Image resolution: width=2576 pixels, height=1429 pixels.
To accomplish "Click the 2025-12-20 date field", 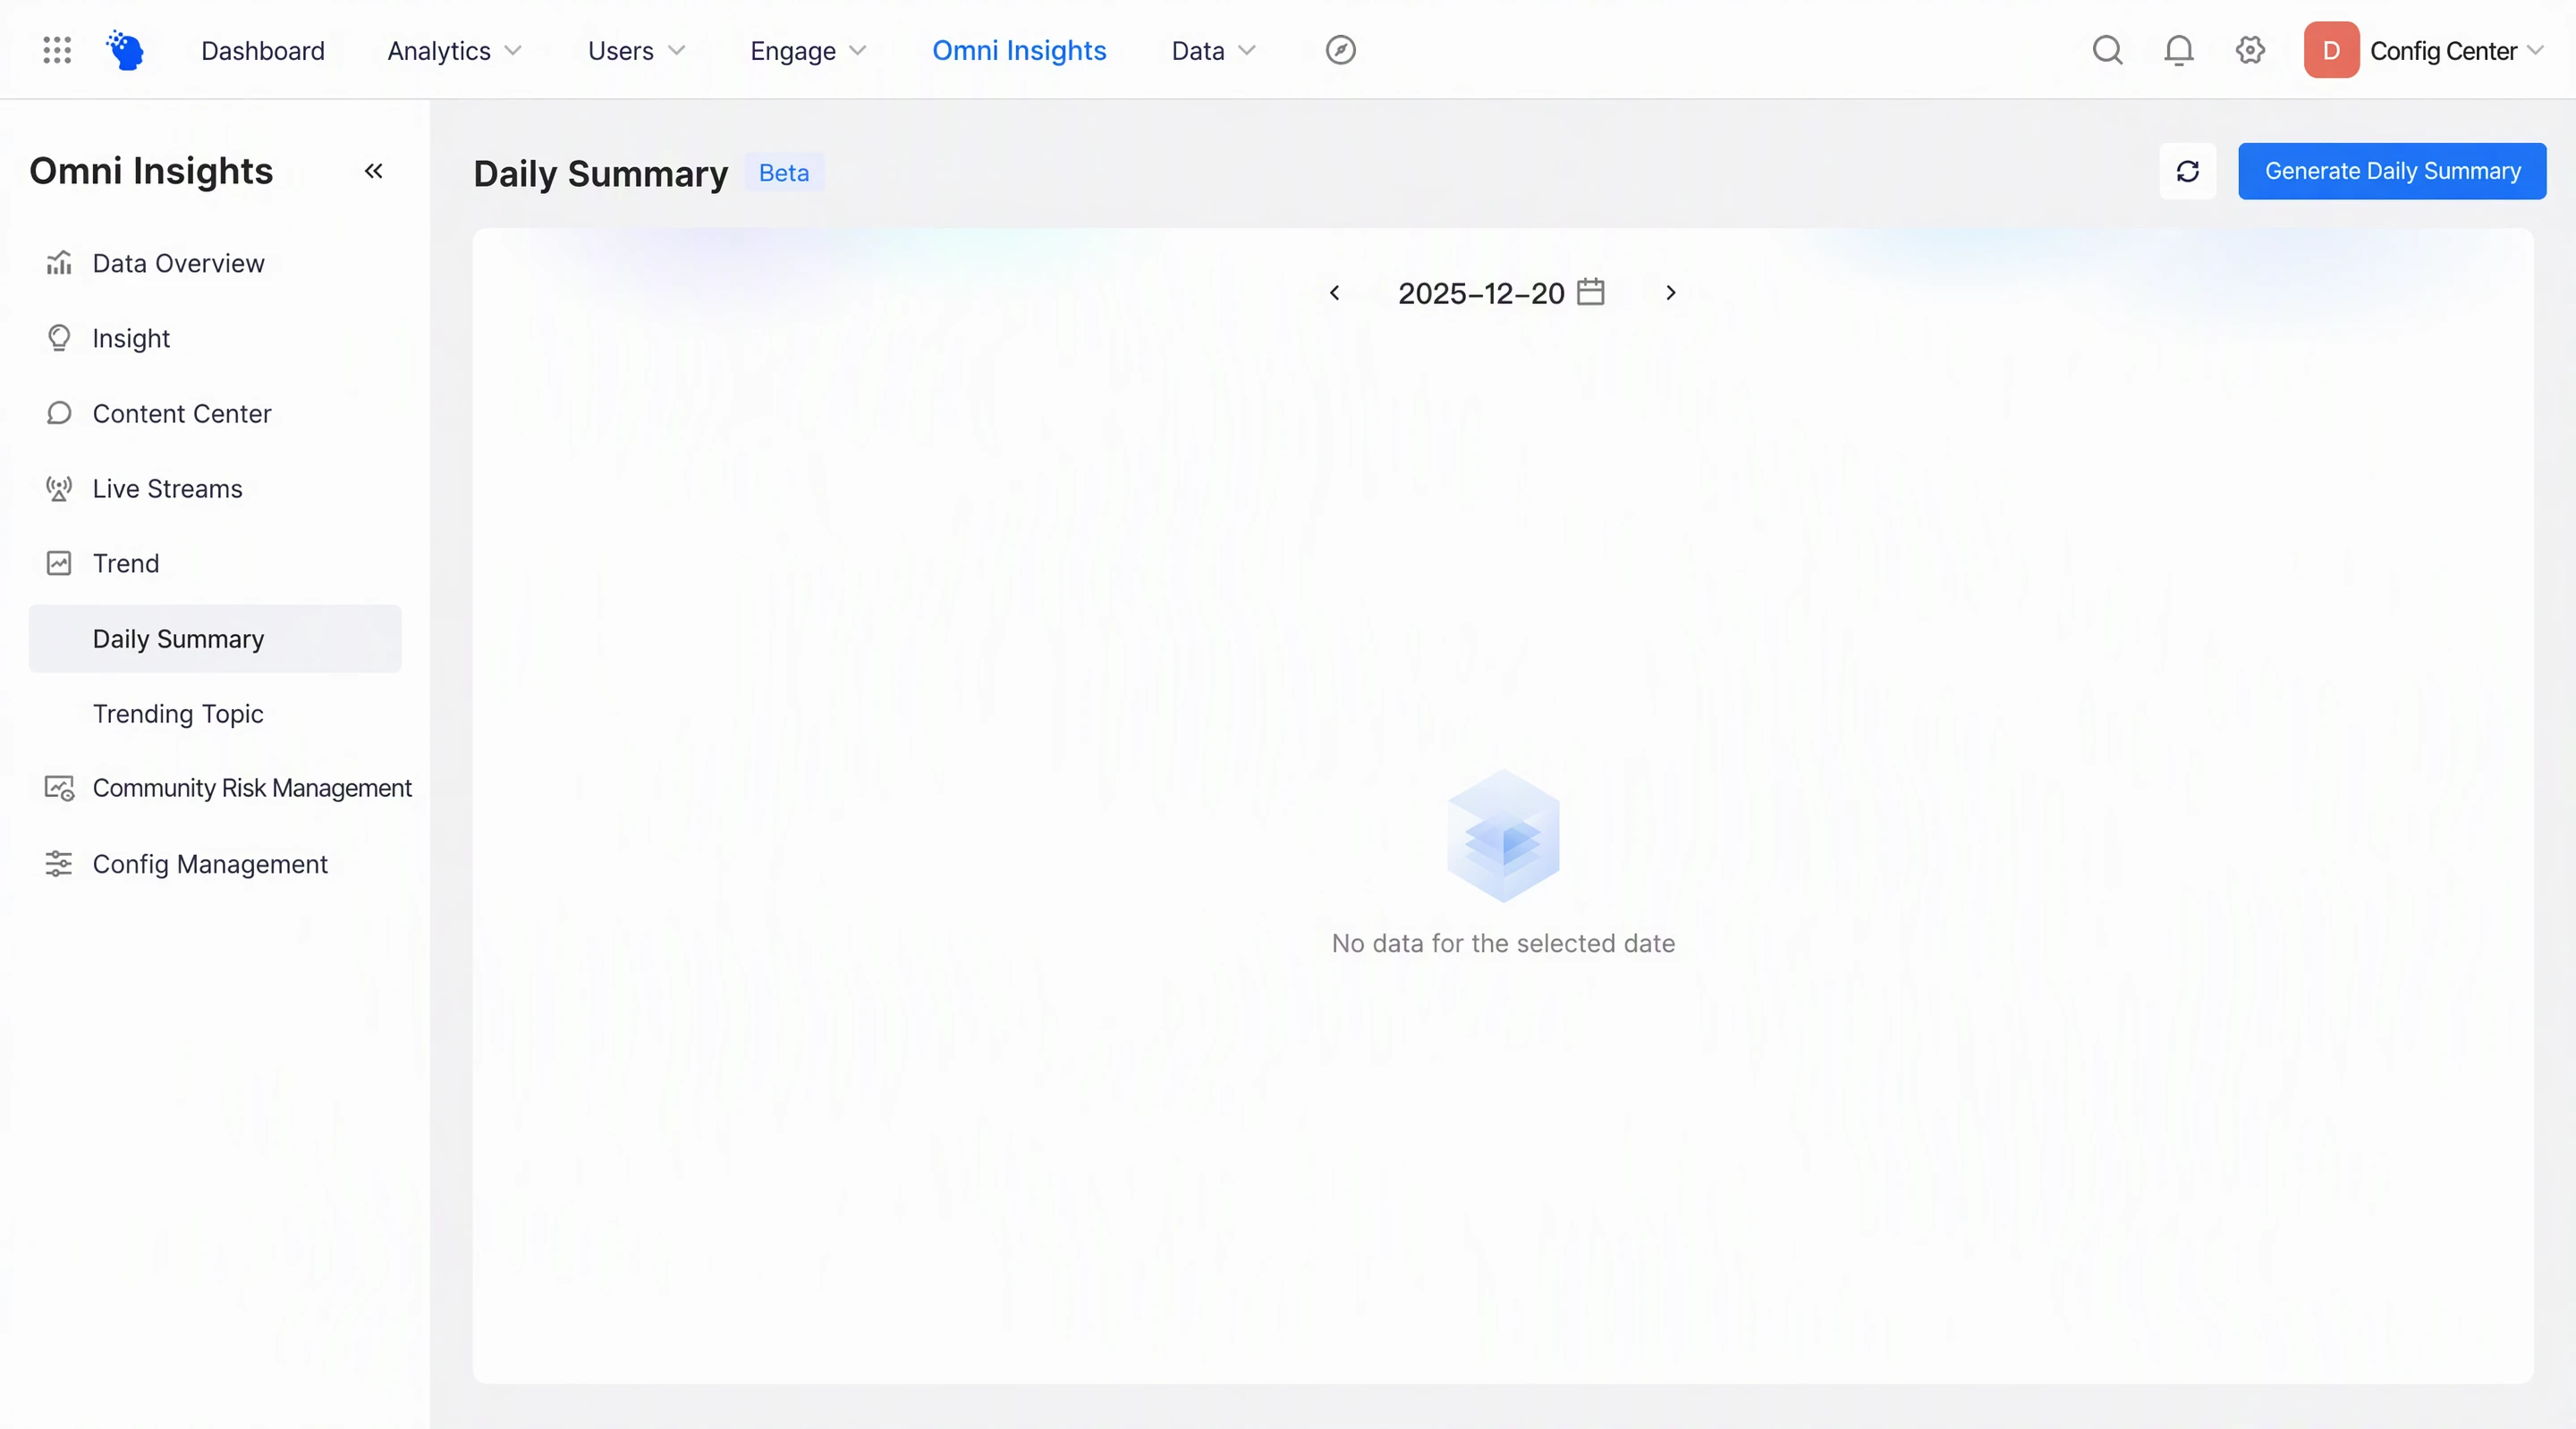I will click(x=1500, y=292).
